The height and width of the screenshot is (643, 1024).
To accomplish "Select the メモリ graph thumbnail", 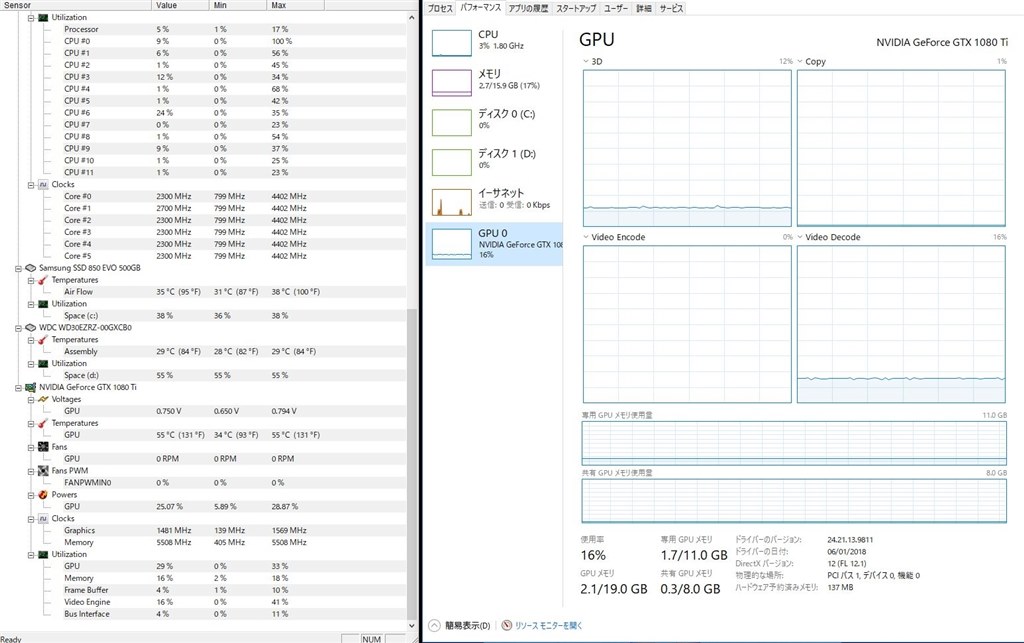I will coord(451,82).
